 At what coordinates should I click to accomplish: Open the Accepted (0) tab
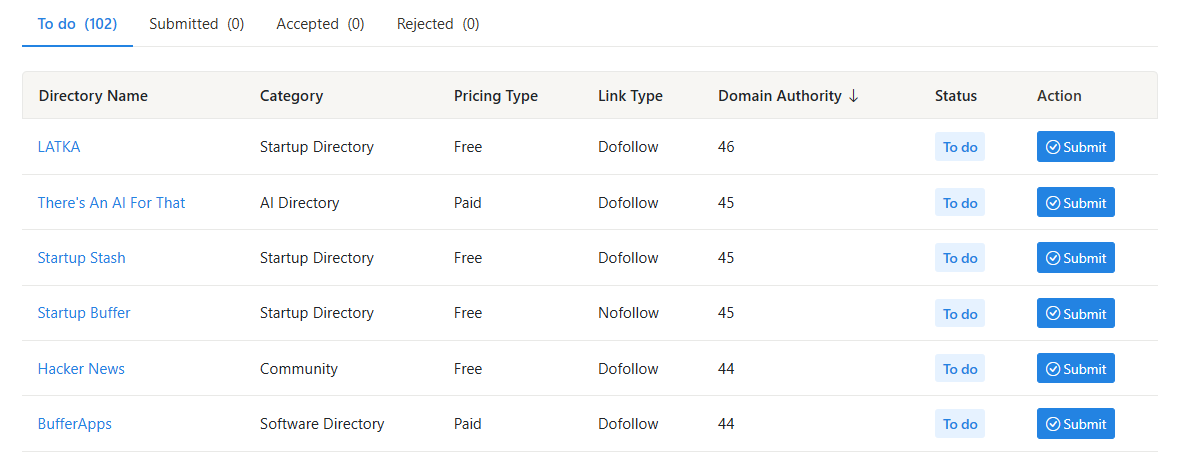coord(320,24)
